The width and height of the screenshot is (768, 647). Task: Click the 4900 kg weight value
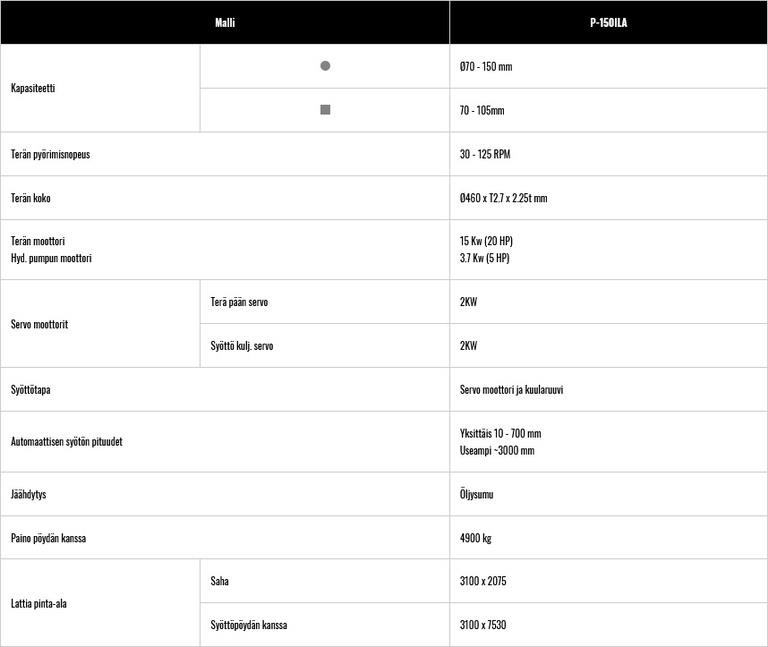click(x=475, y=538)
